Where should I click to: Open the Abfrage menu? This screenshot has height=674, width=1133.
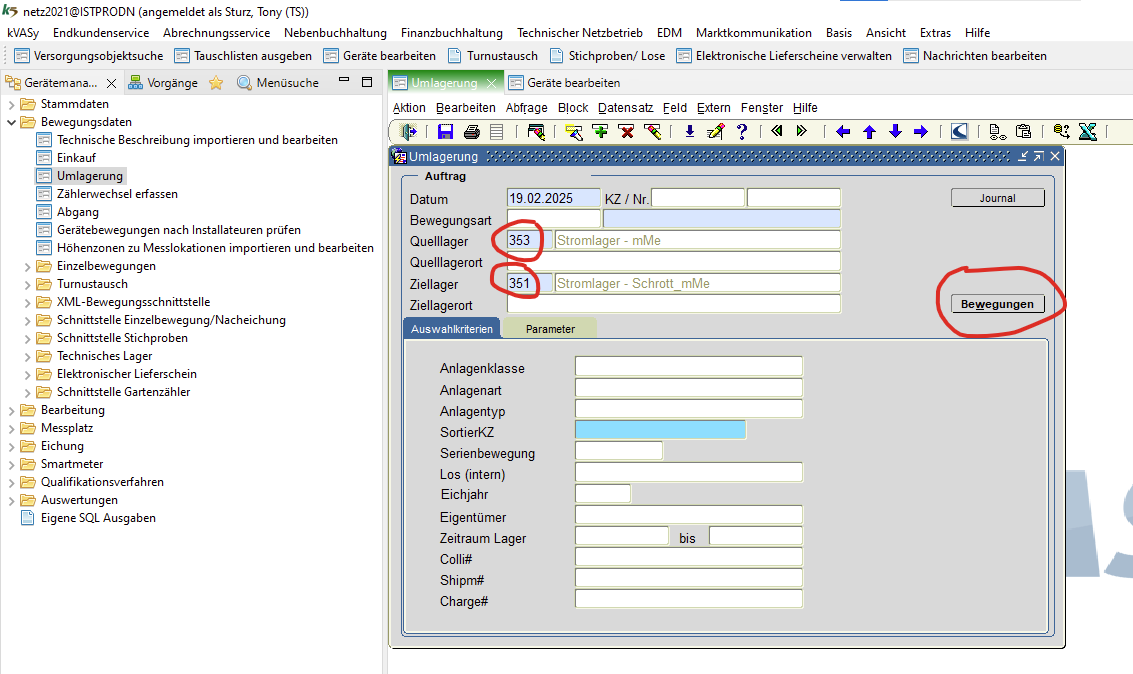pyautogui.click(x=526, y=108)
